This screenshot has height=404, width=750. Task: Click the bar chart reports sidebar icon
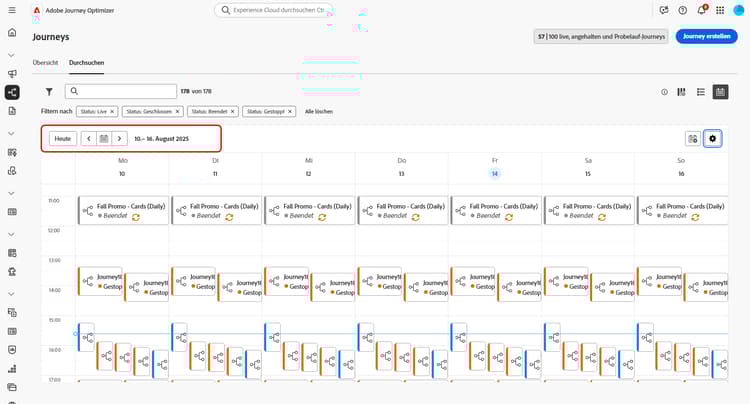point(12,369)
